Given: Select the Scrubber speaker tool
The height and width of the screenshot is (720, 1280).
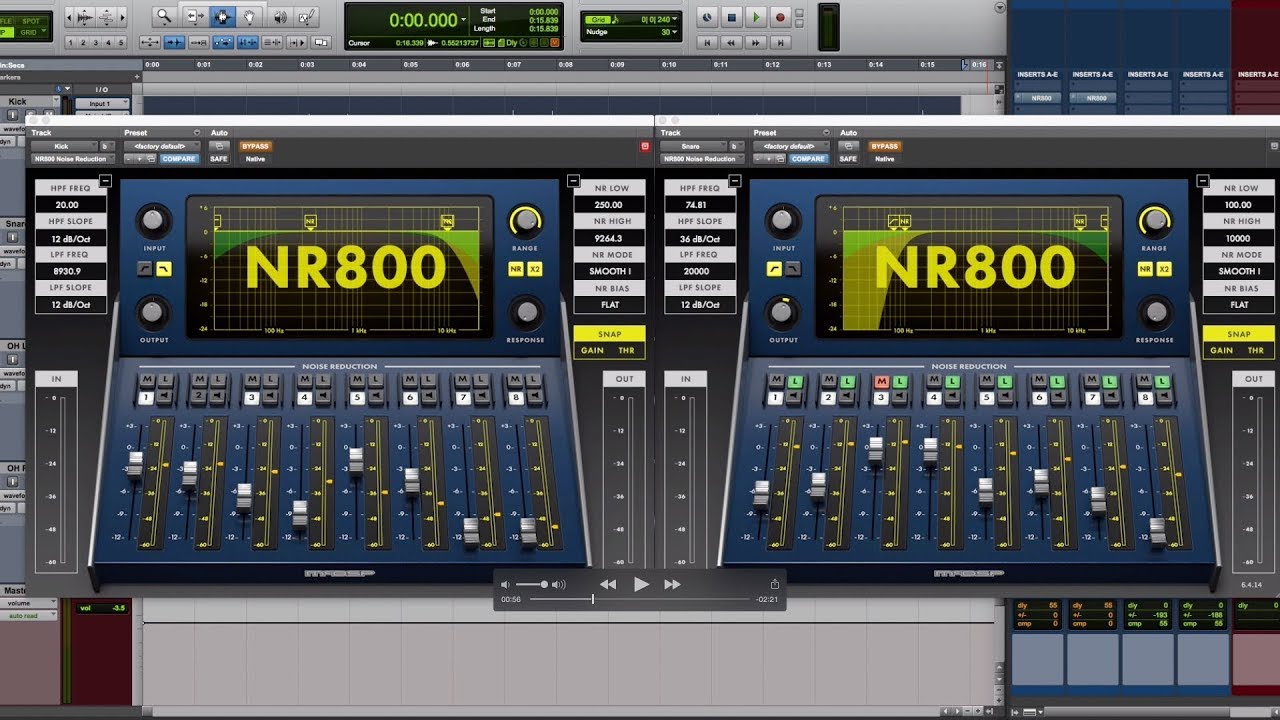Looking at the screenshot, I should (x=280, y=16).
